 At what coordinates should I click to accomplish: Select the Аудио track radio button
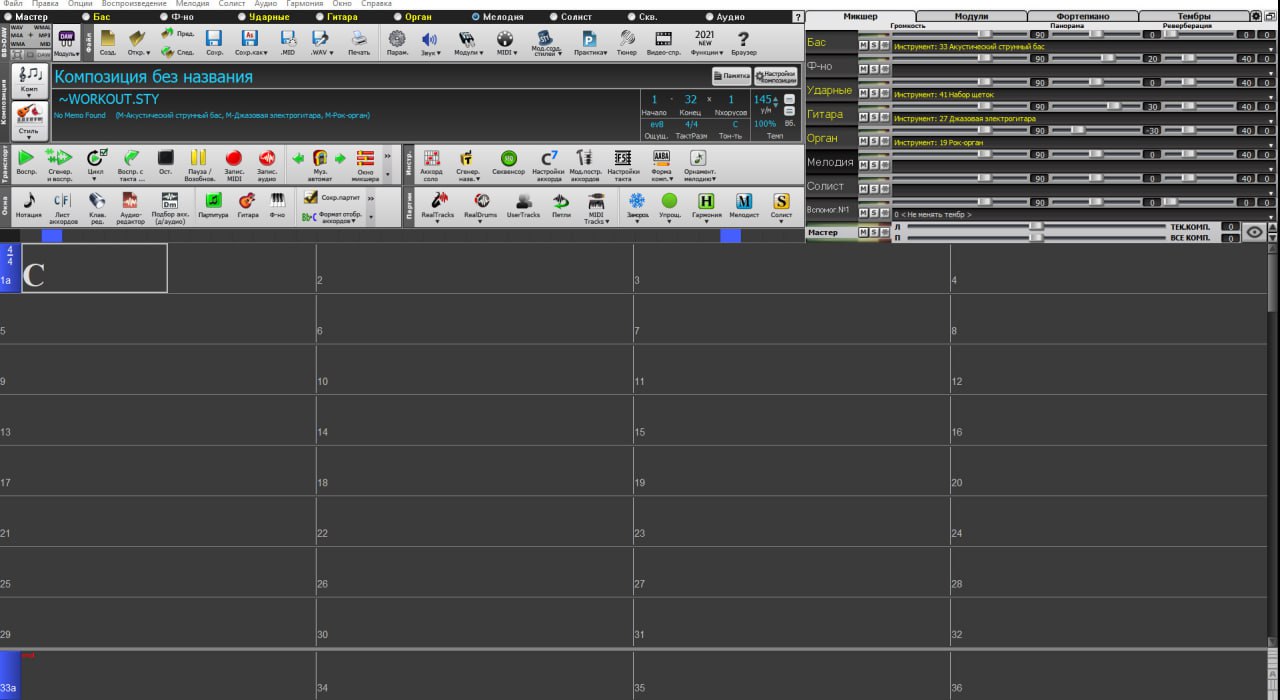[x=710, y=17]
